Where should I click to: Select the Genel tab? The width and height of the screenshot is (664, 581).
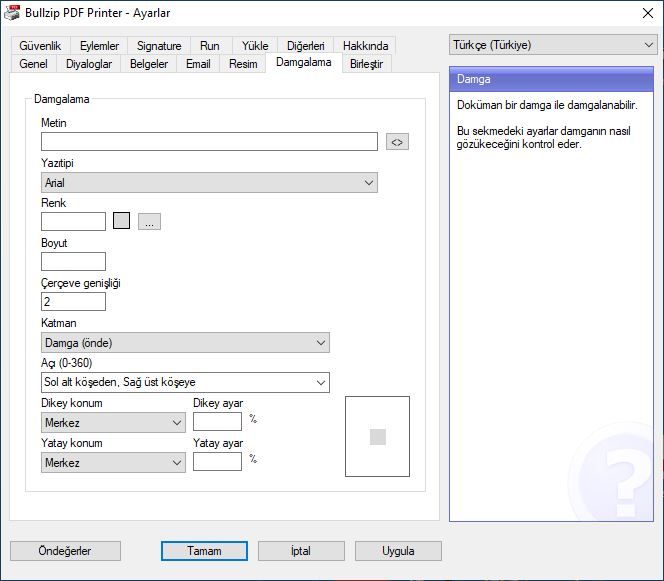click(x=33, y=64)
